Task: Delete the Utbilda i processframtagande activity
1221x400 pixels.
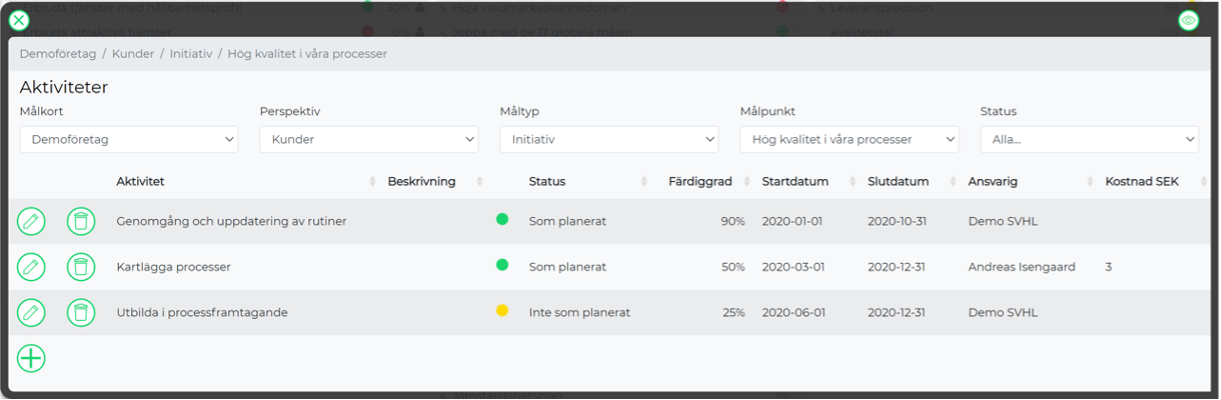Action: click(81, 313)
